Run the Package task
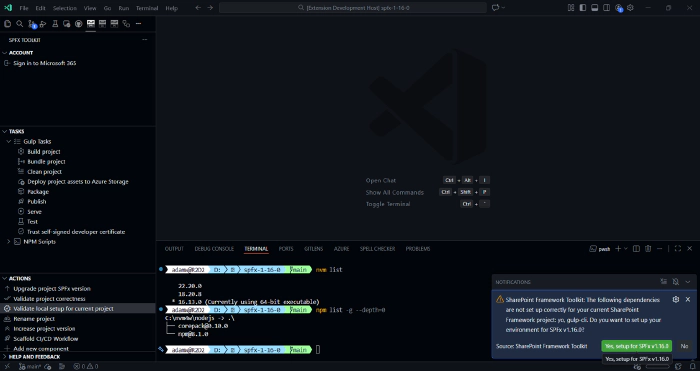Screen dimensions: 700x371 point(38,192)
